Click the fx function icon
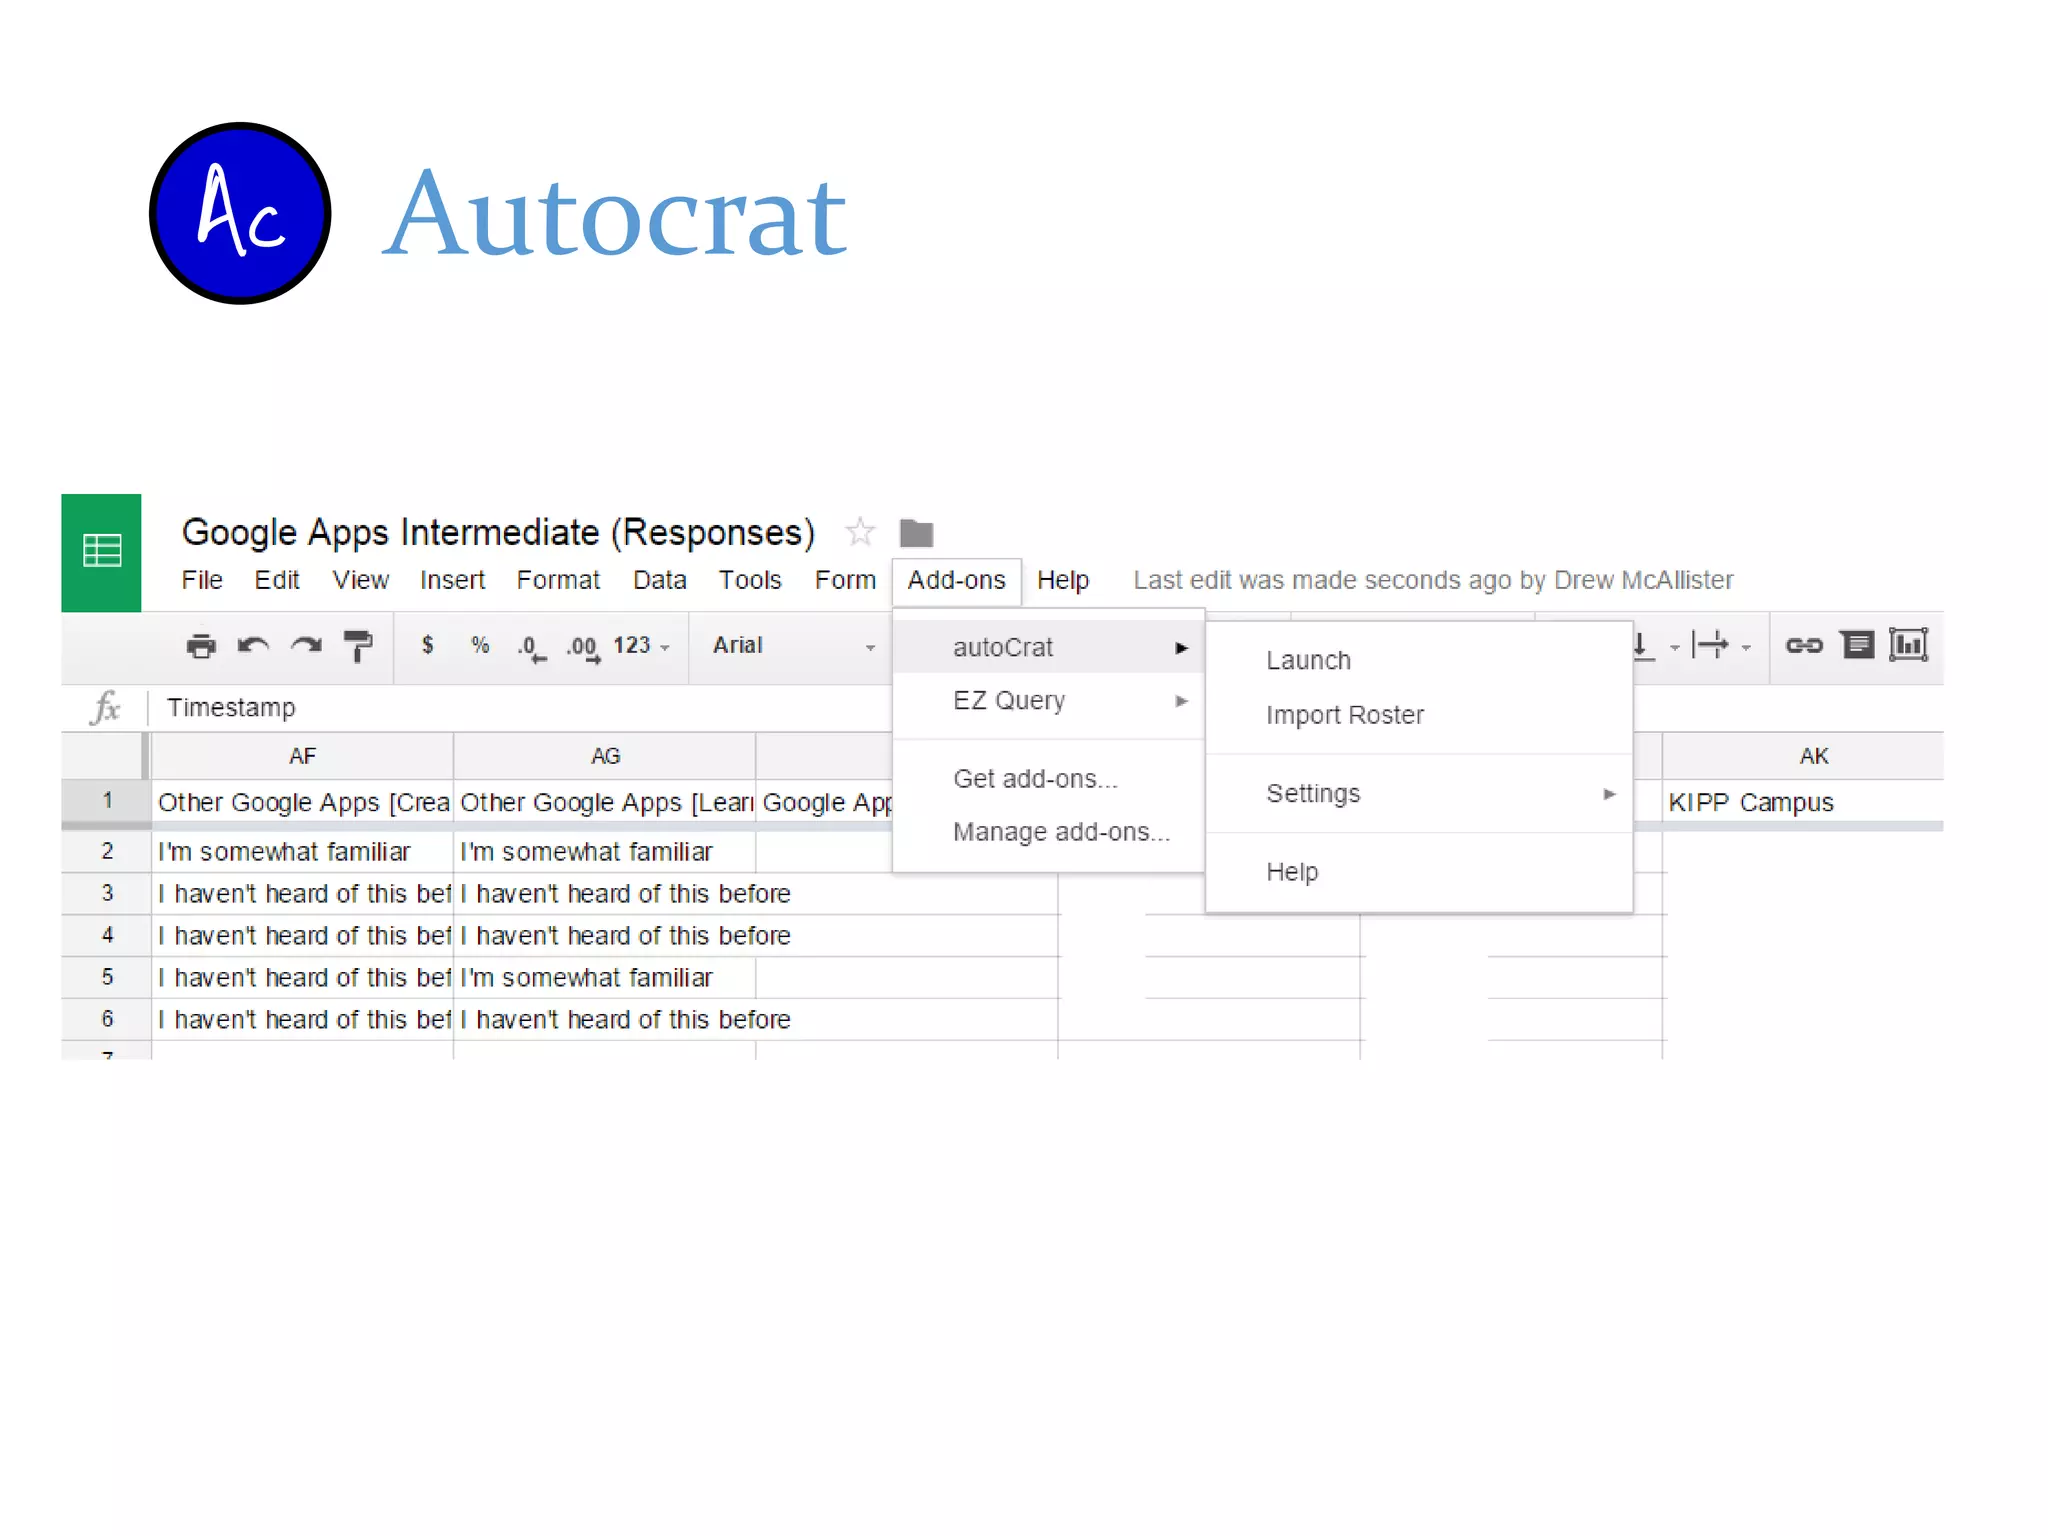The height and width of the screenshot is (1536, 2048). point(105,708)
